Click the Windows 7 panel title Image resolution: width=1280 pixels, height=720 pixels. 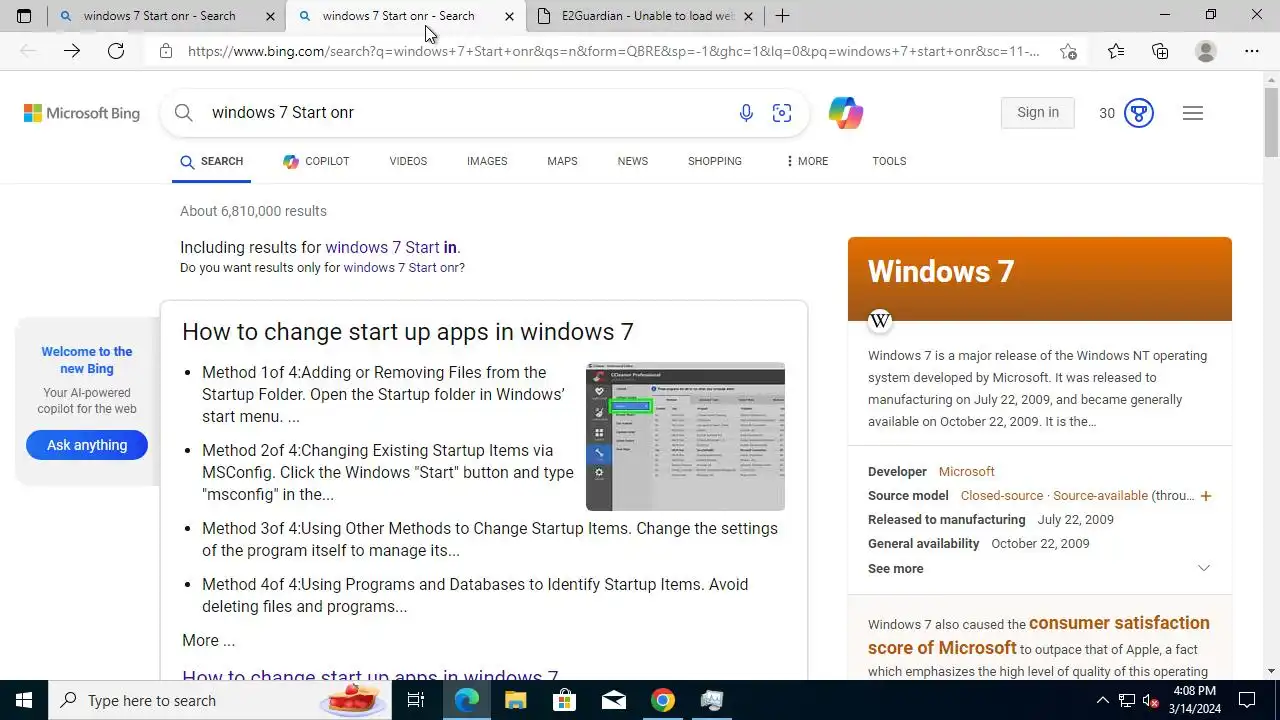[941, 272]
